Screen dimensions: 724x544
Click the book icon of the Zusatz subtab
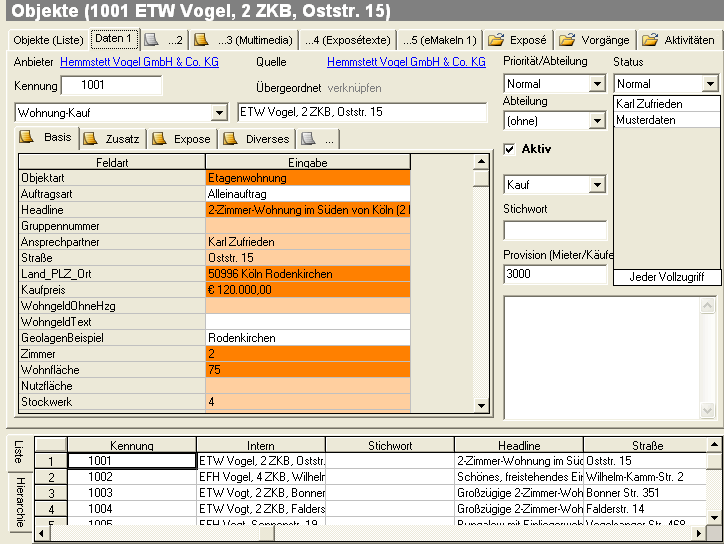[90, 138]
